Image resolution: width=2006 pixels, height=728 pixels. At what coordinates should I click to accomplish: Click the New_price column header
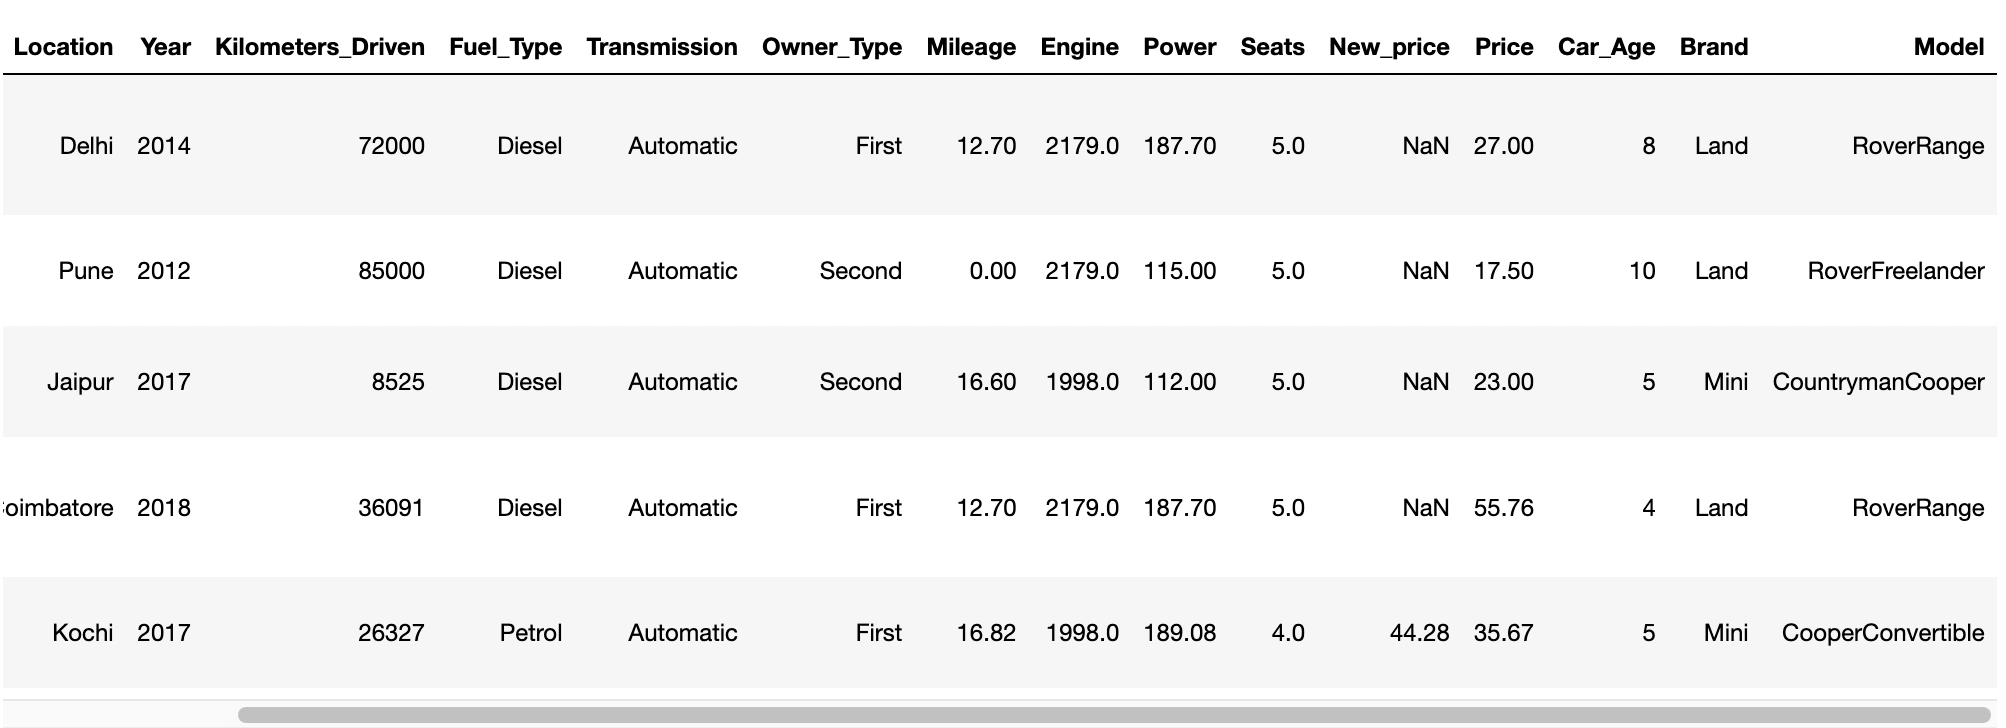click(x=1388, y=47)
